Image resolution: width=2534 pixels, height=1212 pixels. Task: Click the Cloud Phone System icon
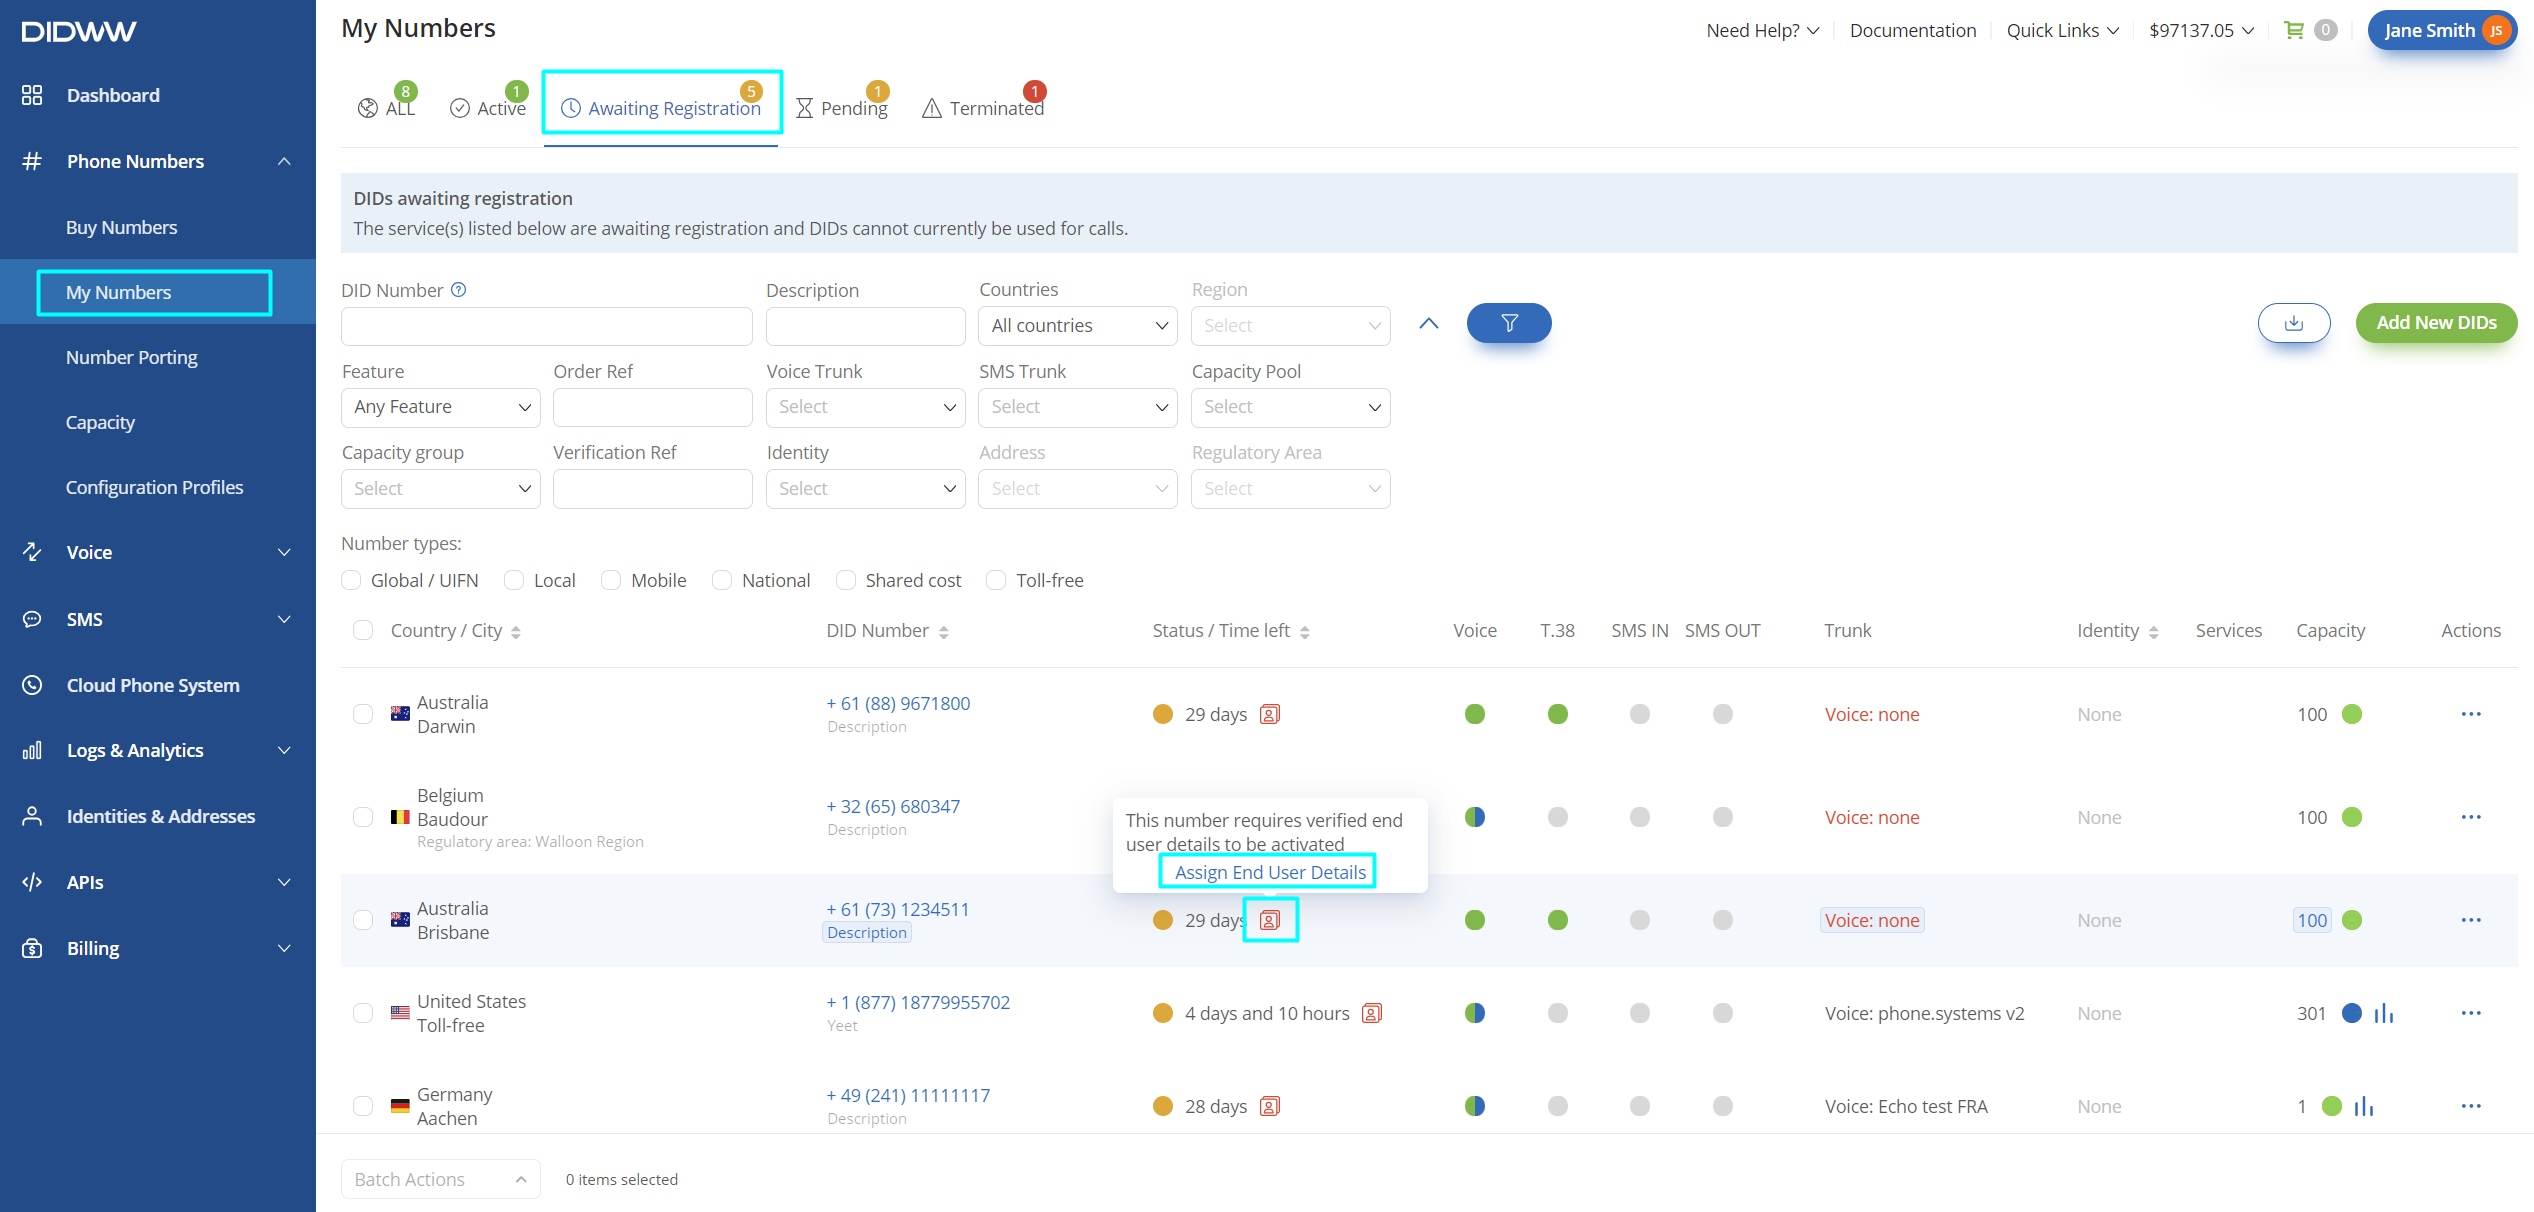(32, 685)
